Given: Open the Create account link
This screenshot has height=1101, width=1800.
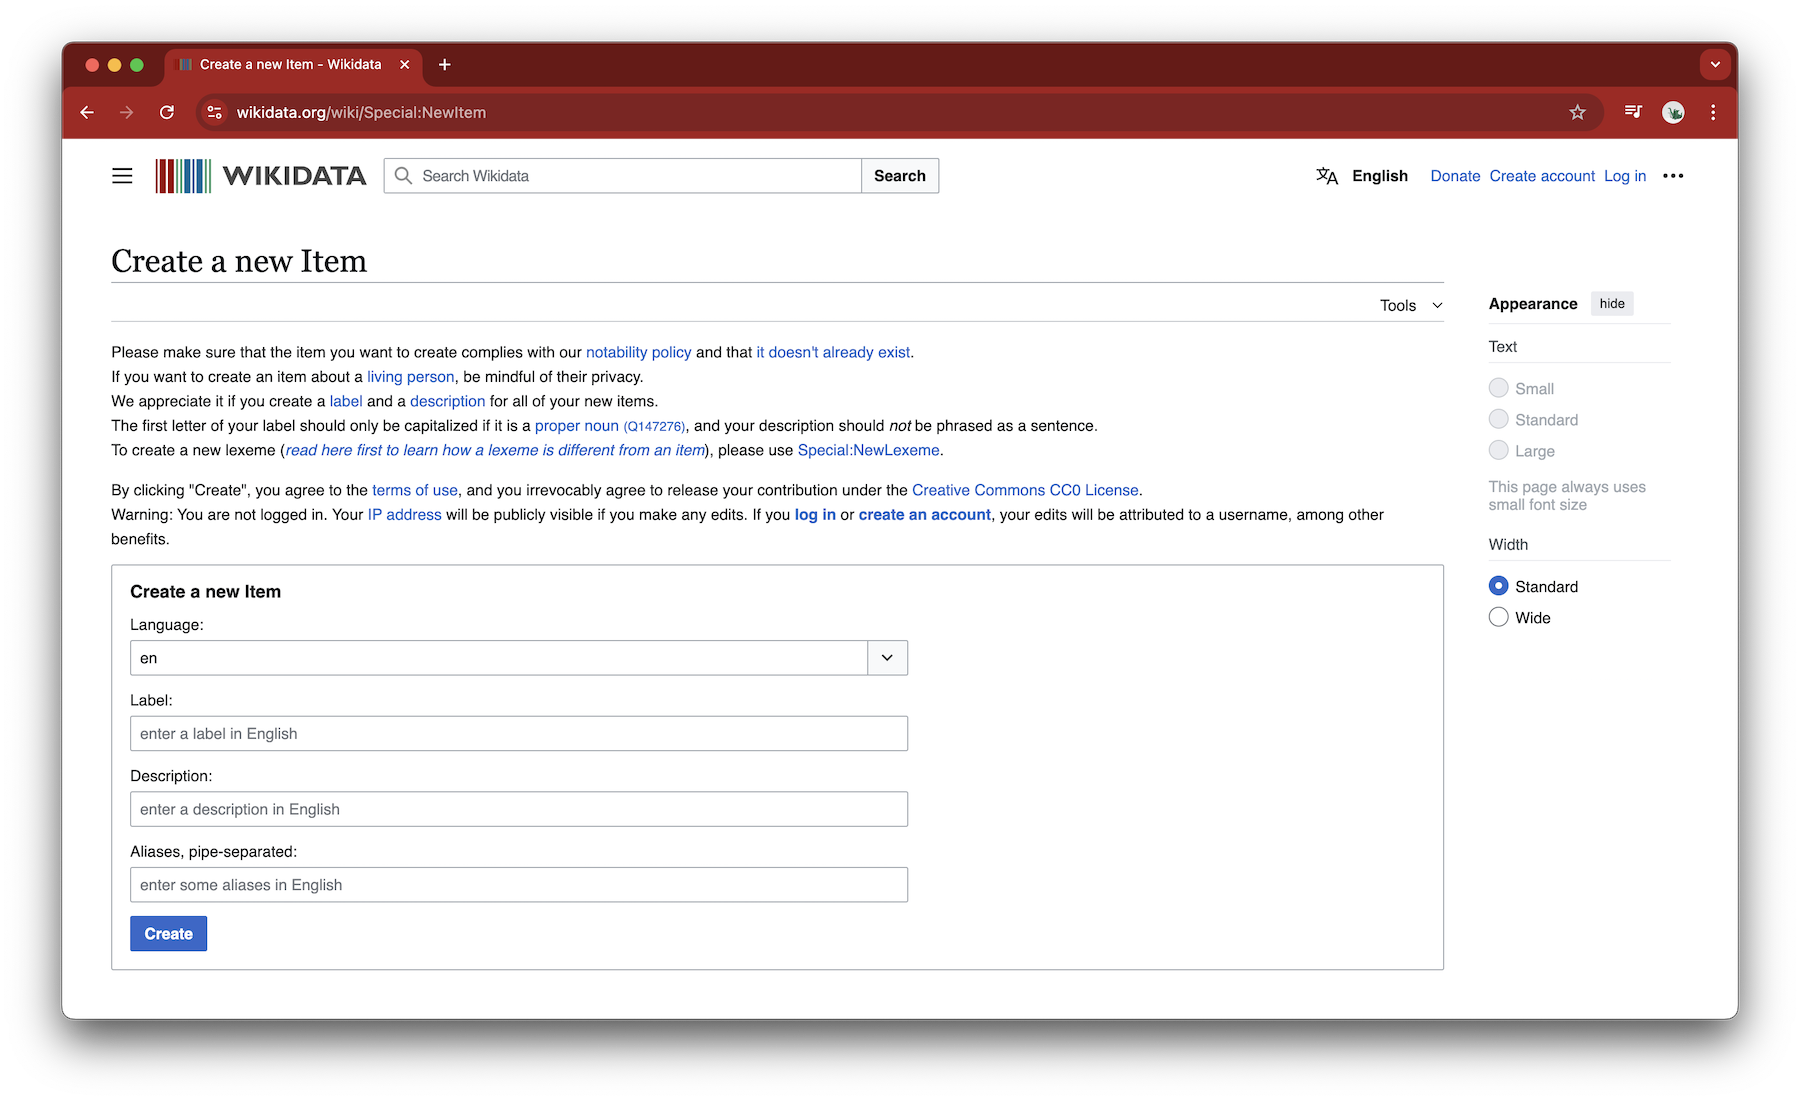Looking at the screenshot, I should click(1542, 176).
